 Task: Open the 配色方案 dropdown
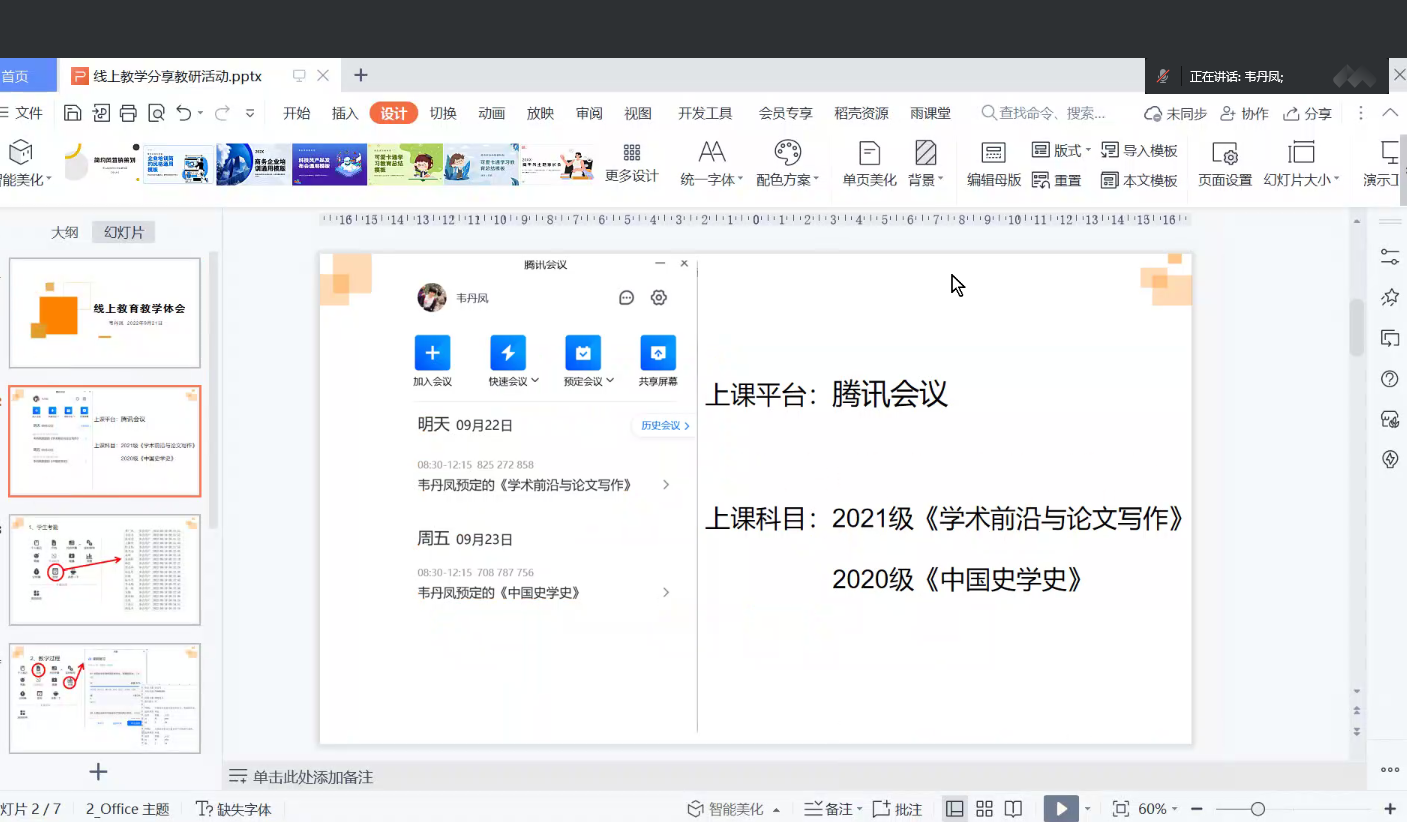(816, 181)
